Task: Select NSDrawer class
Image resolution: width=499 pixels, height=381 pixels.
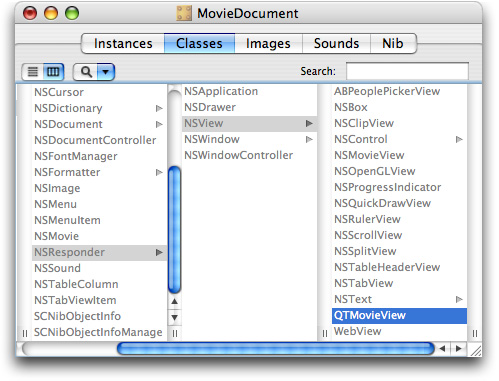Action: coord(210,107)
